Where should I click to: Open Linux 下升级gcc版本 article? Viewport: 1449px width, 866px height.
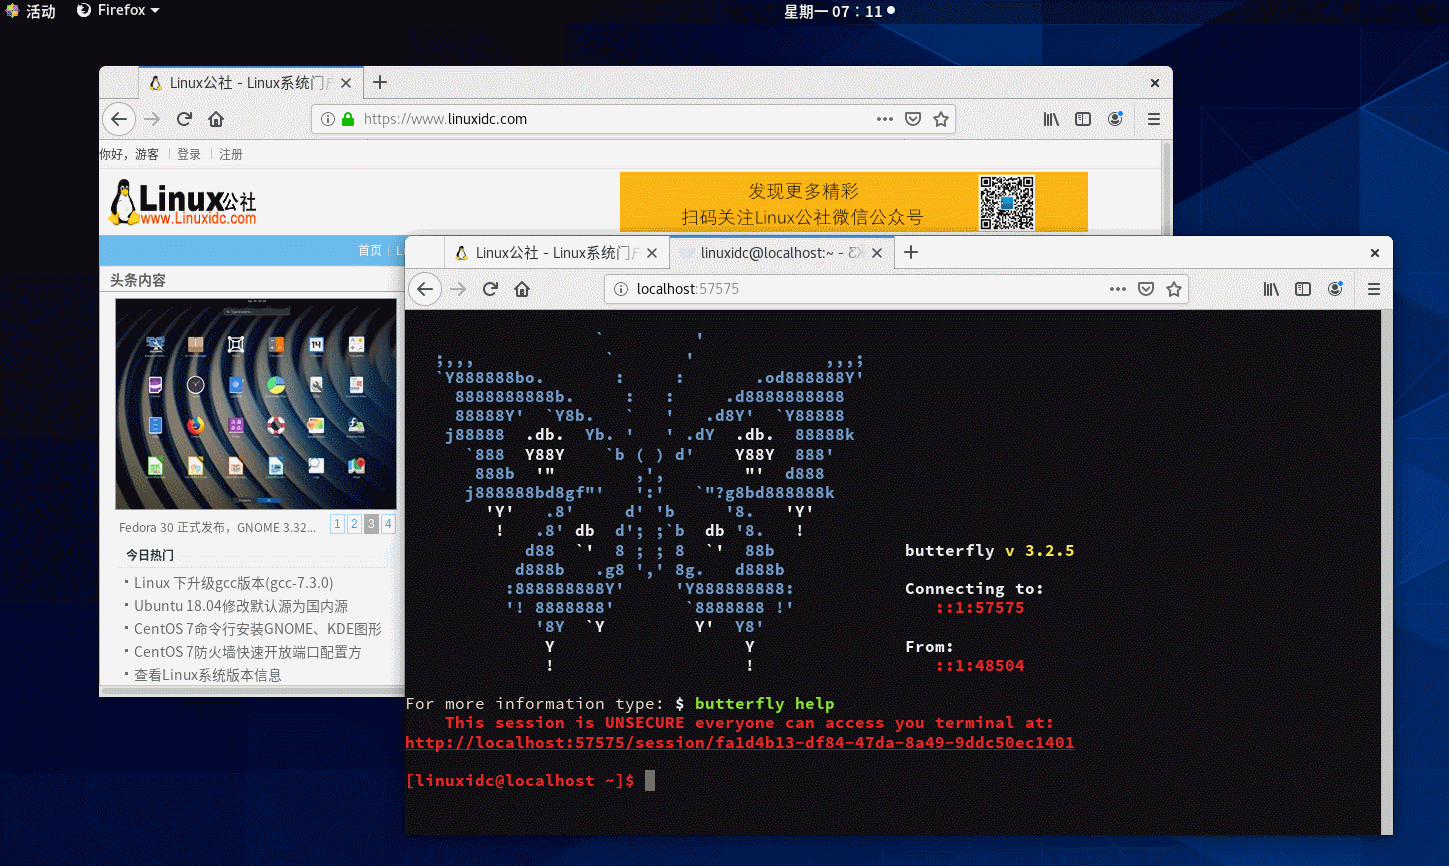click(234, 582)
